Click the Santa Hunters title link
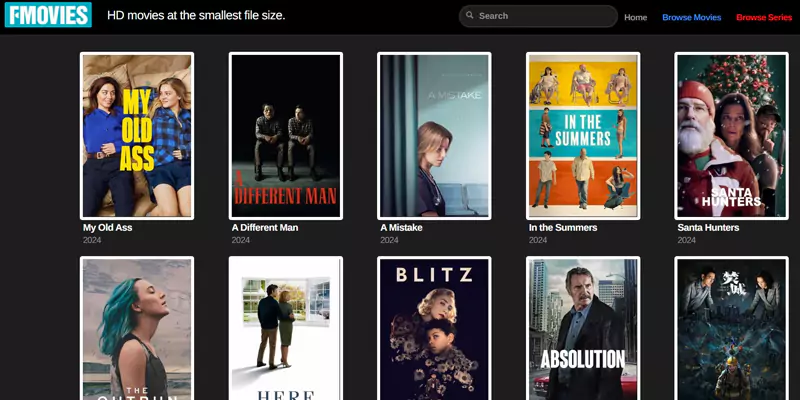 (708, 228)
